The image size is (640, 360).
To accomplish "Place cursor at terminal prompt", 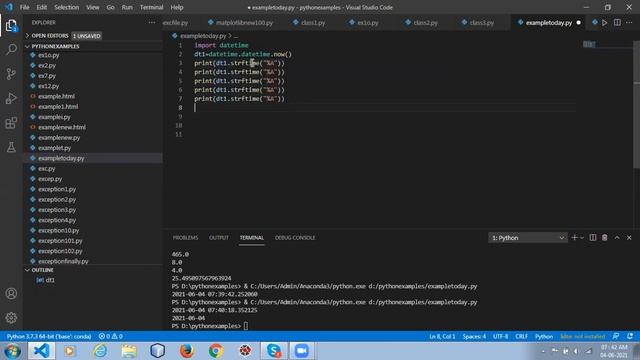I will 246,326.
